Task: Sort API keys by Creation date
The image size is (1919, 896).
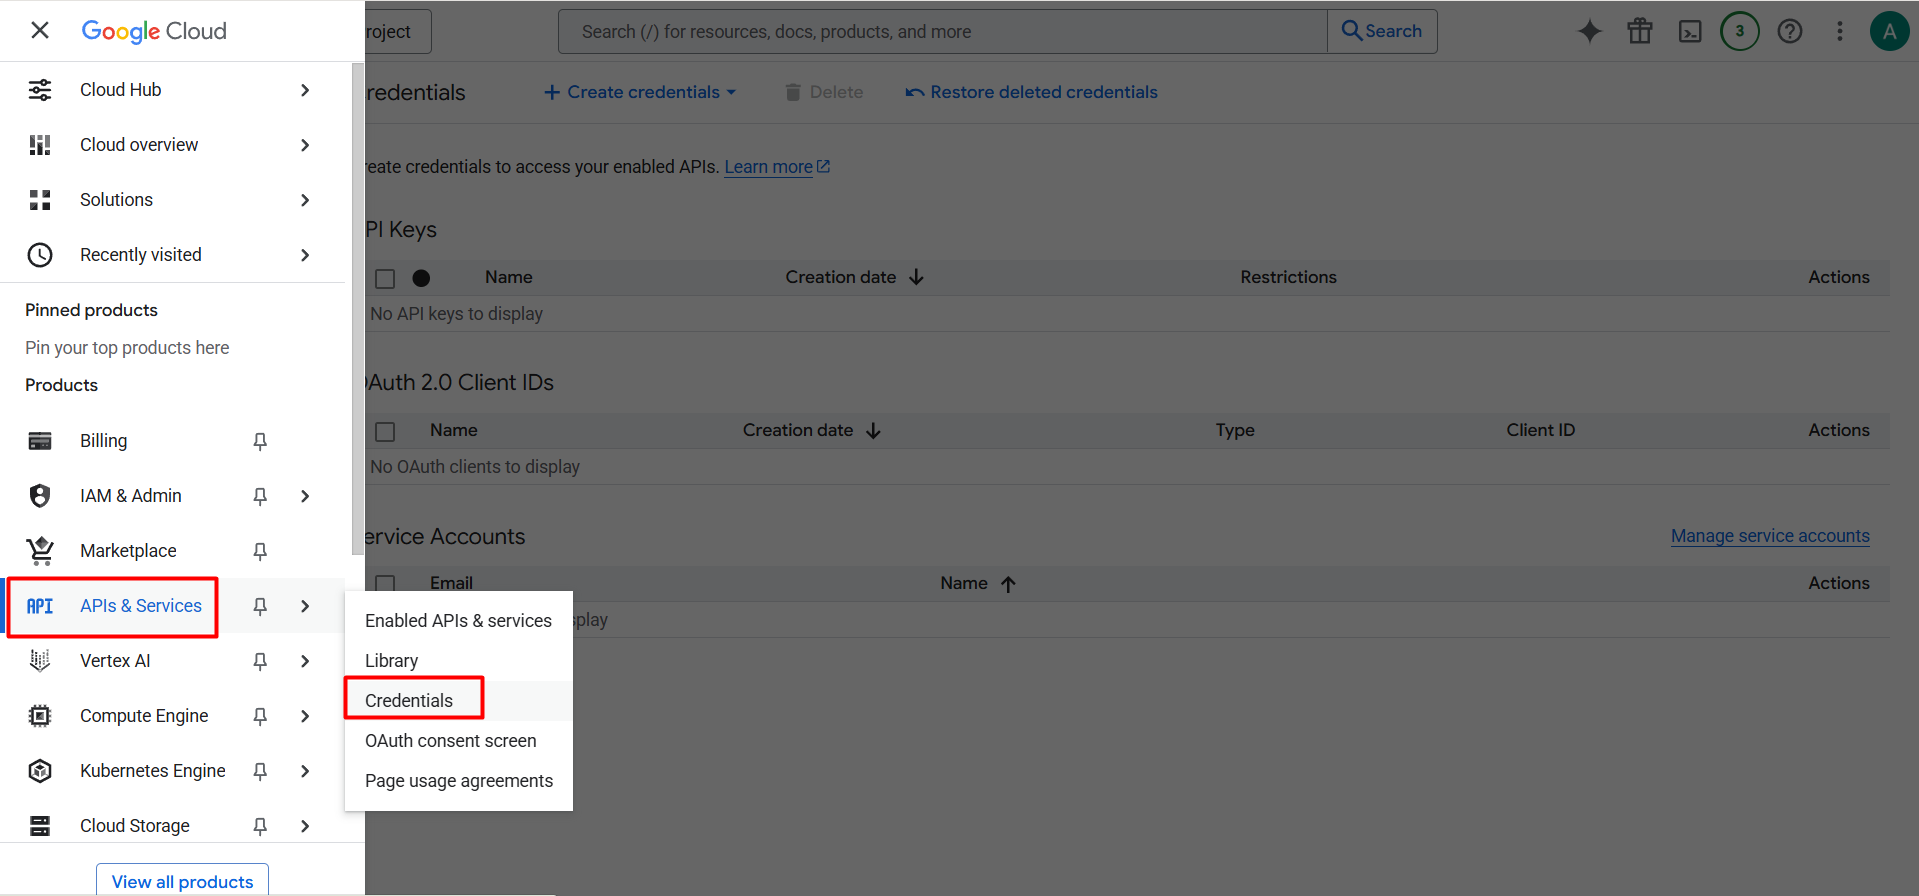Action: (x=854, y=277)
